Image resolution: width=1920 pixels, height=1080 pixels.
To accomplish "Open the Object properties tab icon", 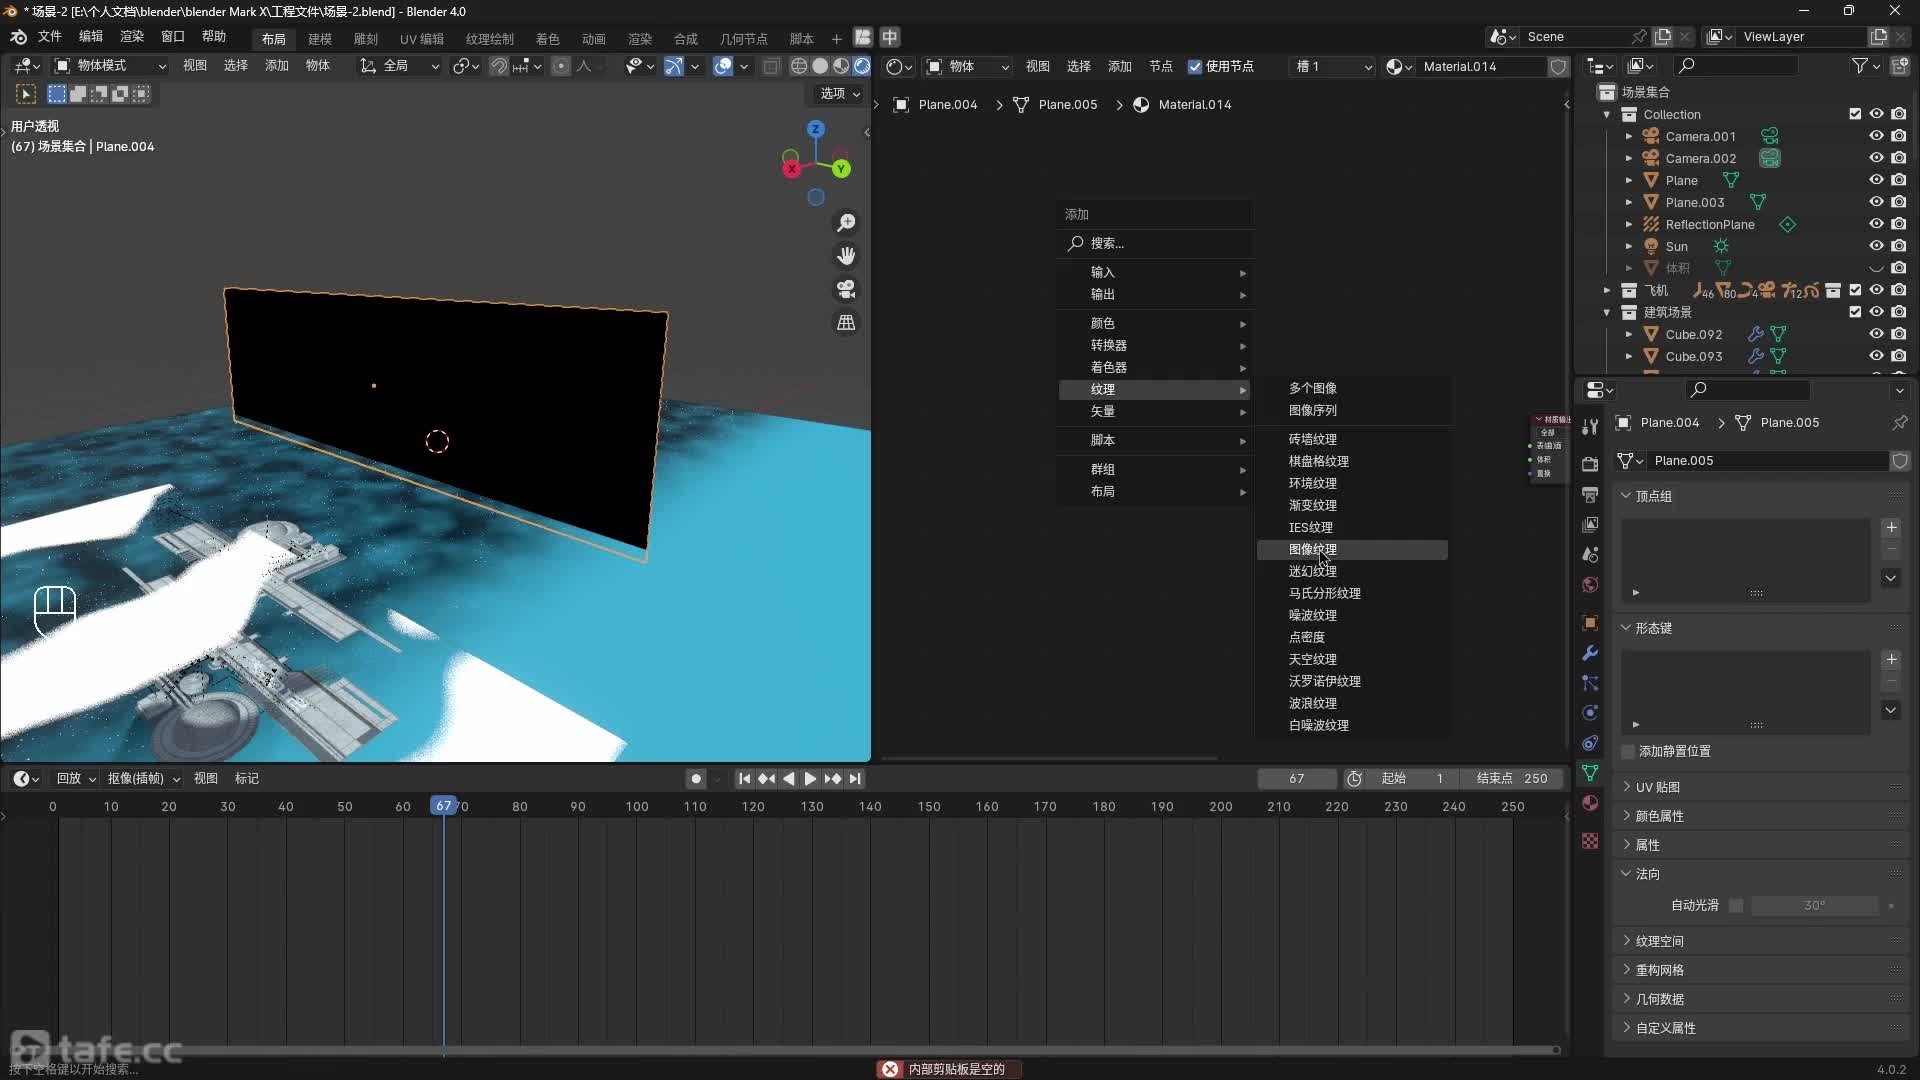I will point(1590,622).
